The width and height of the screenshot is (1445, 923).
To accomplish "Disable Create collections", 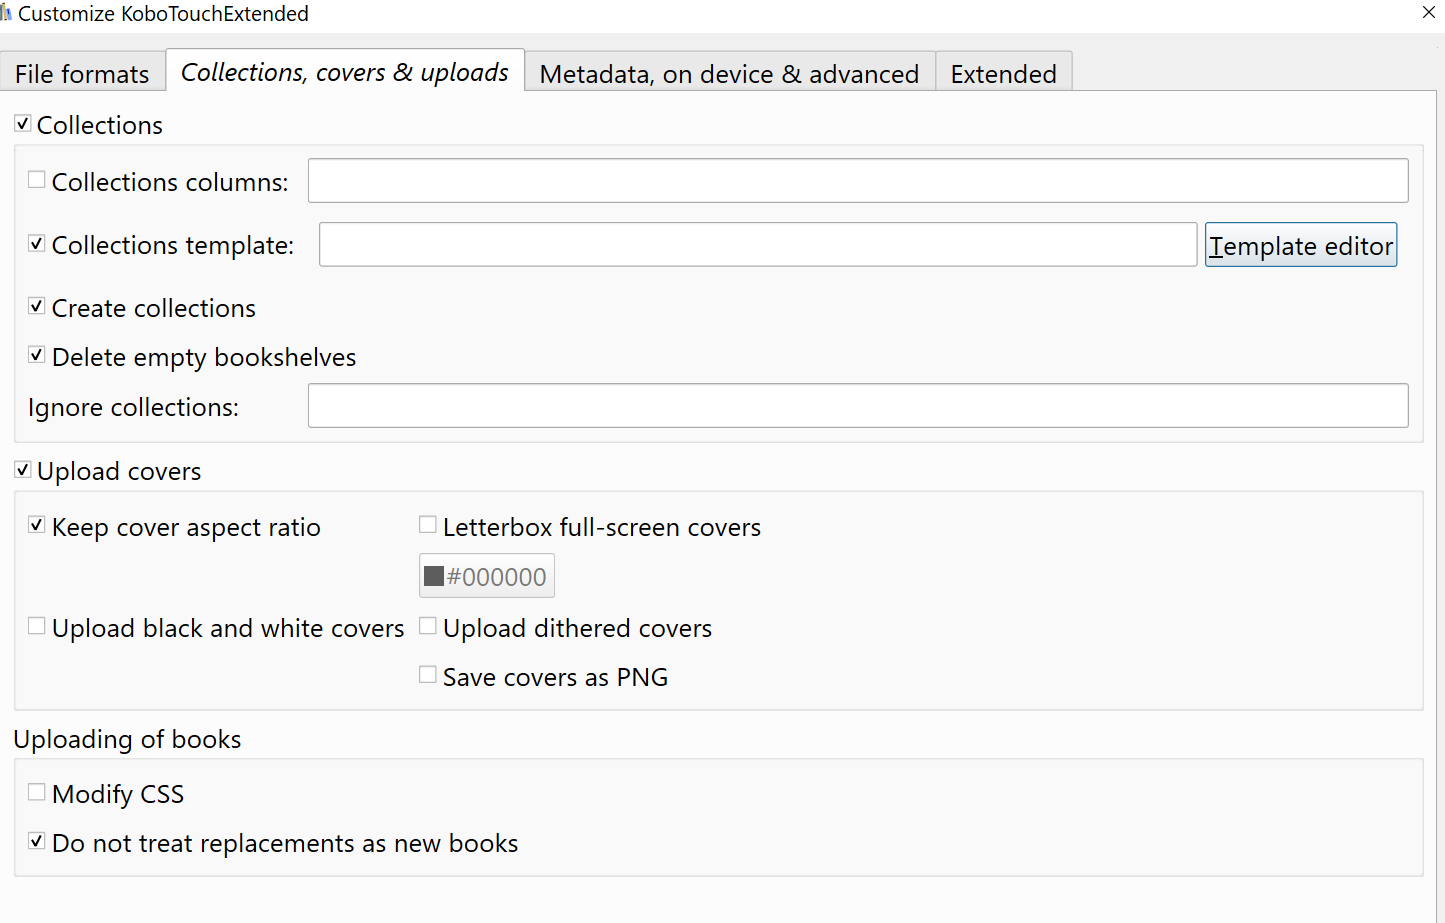I will [x=37, y=307].
